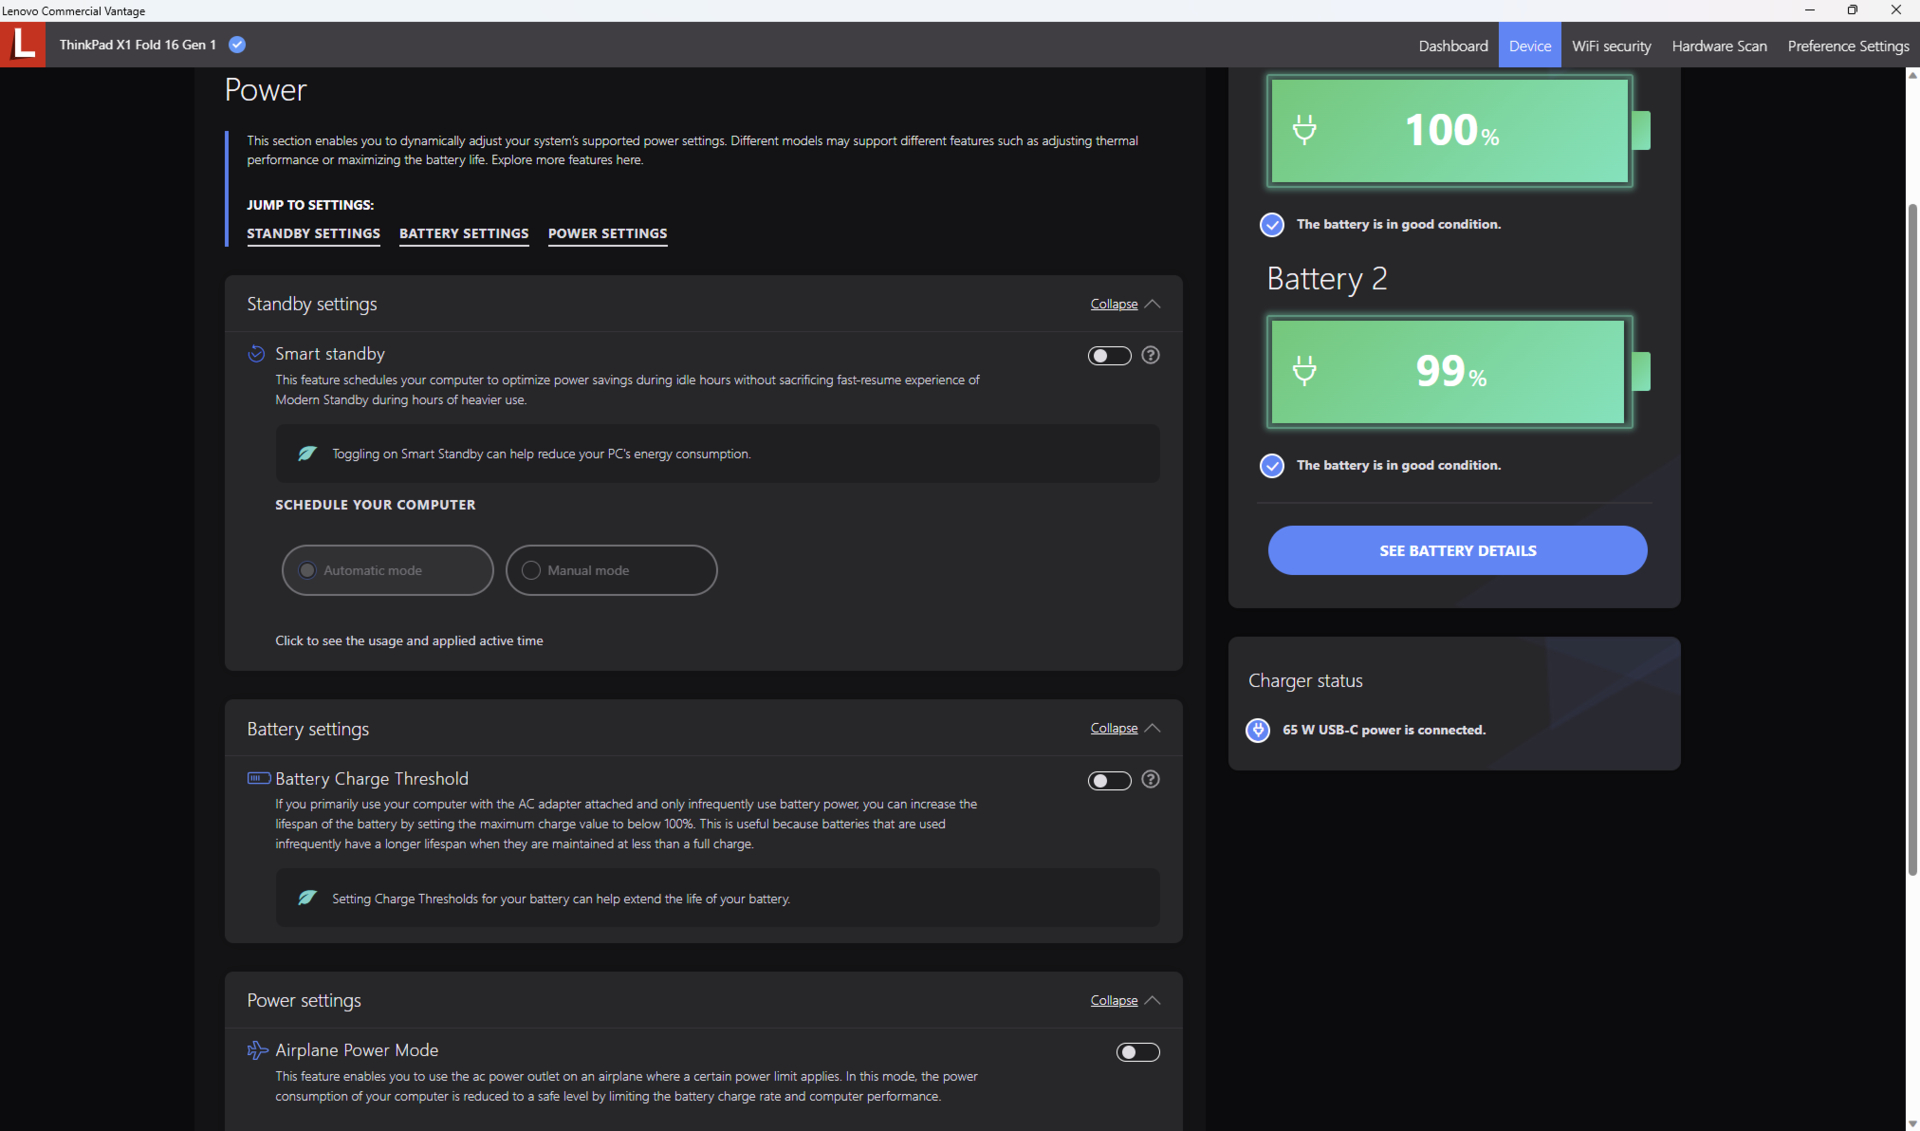Image resolution: width=1920 pixels, height=1131 pixels.
Task: Click the Airplane Power Mode airplane icon
Action: tap(257, 1050)
